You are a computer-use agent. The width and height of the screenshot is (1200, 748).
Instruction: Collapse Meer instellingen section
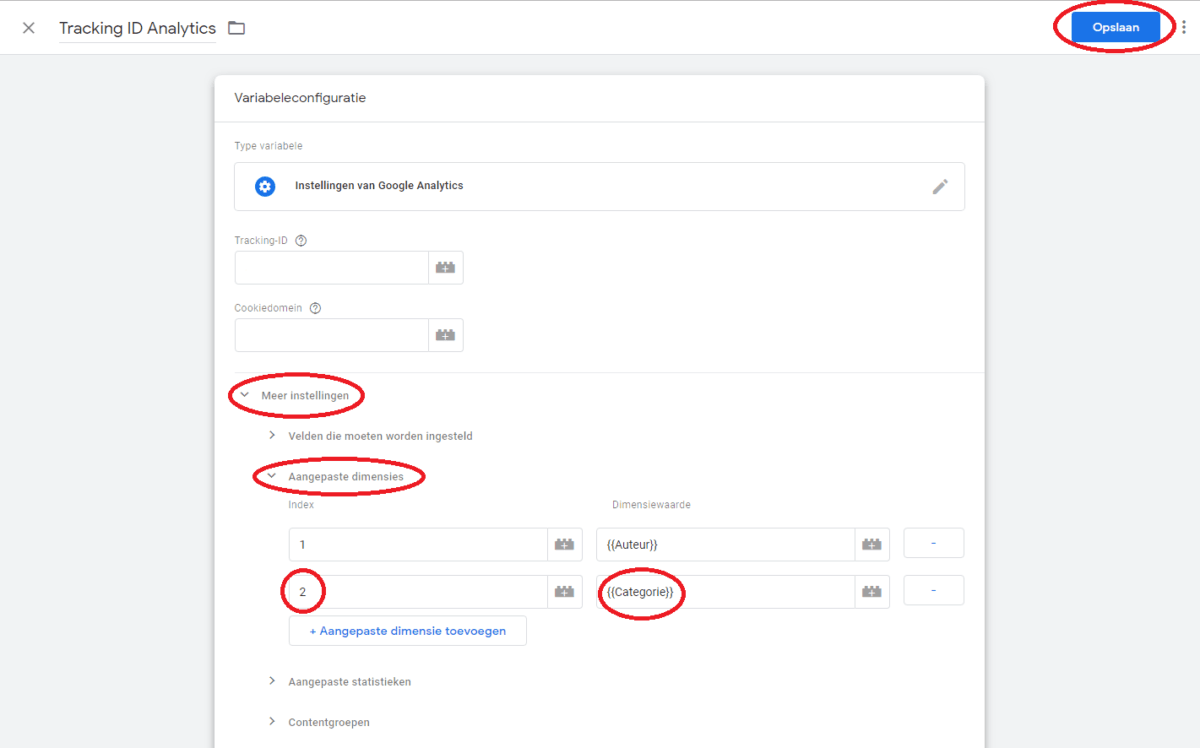(x=295, y=396)
